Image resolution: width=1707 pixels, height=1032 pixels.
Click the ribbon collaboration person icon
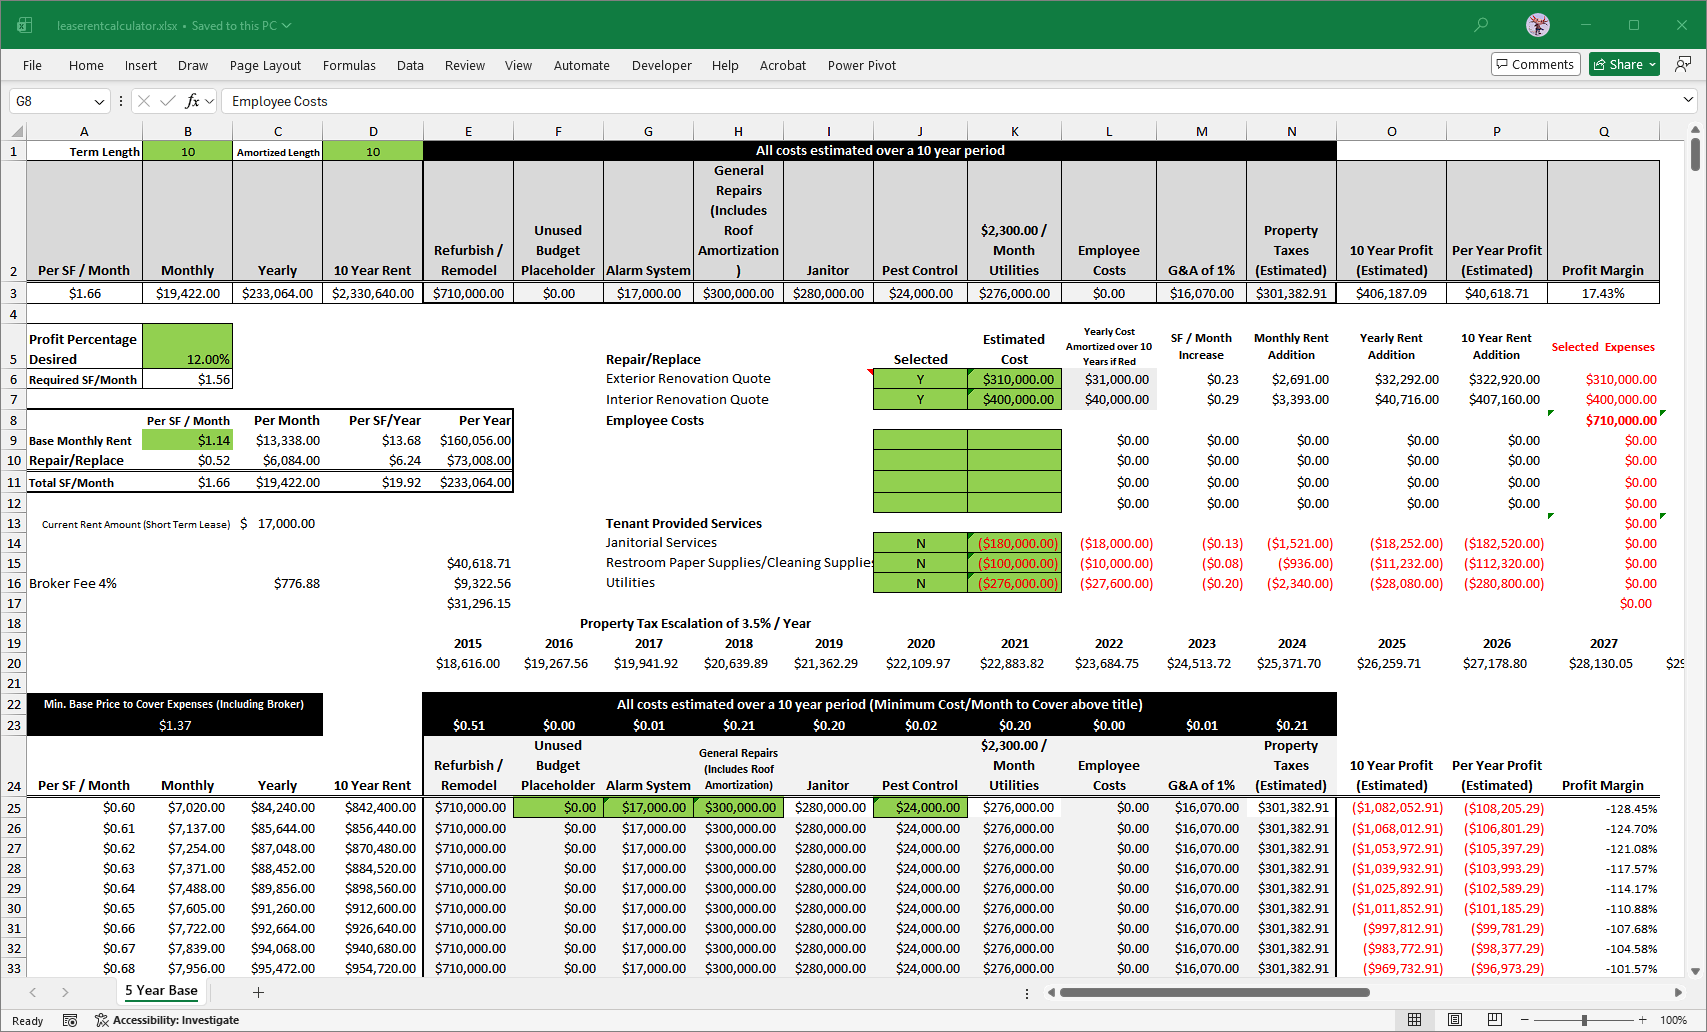[x=1683, y=64]
